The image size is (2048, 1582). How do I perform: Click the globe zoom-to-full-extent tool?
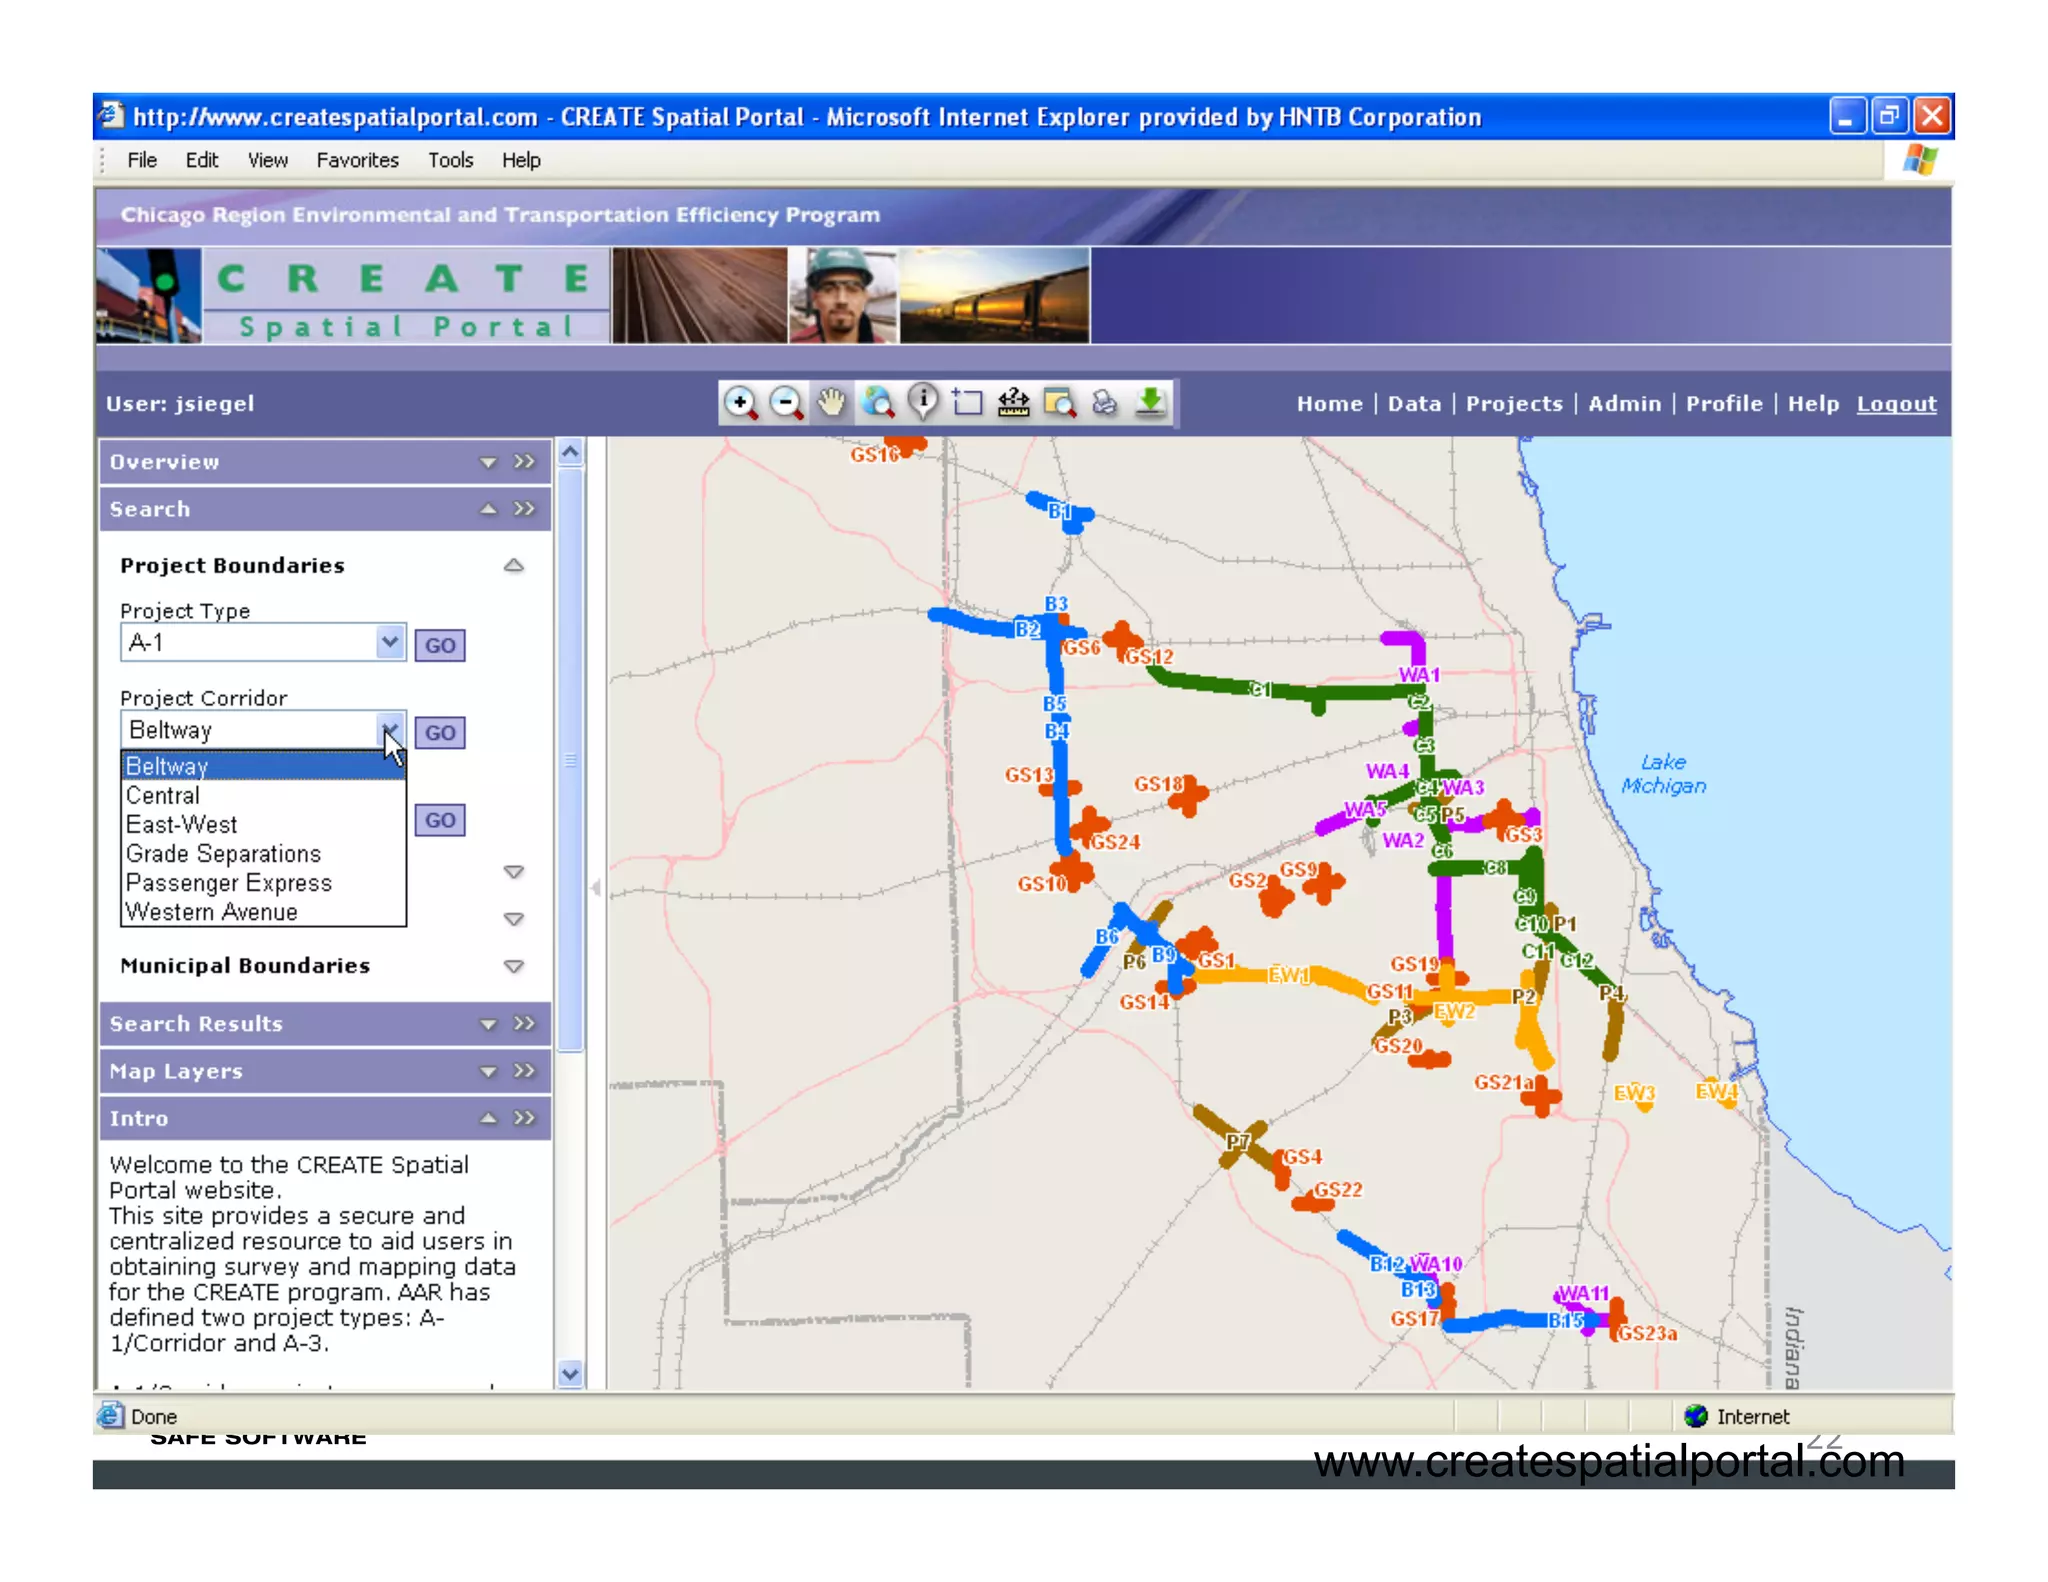coord(878,403)
